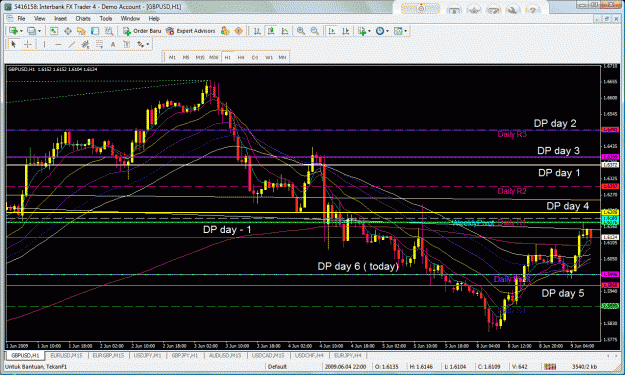Select the 'Daily R2' chart label
625x375 pixels.
pos(512,191)
